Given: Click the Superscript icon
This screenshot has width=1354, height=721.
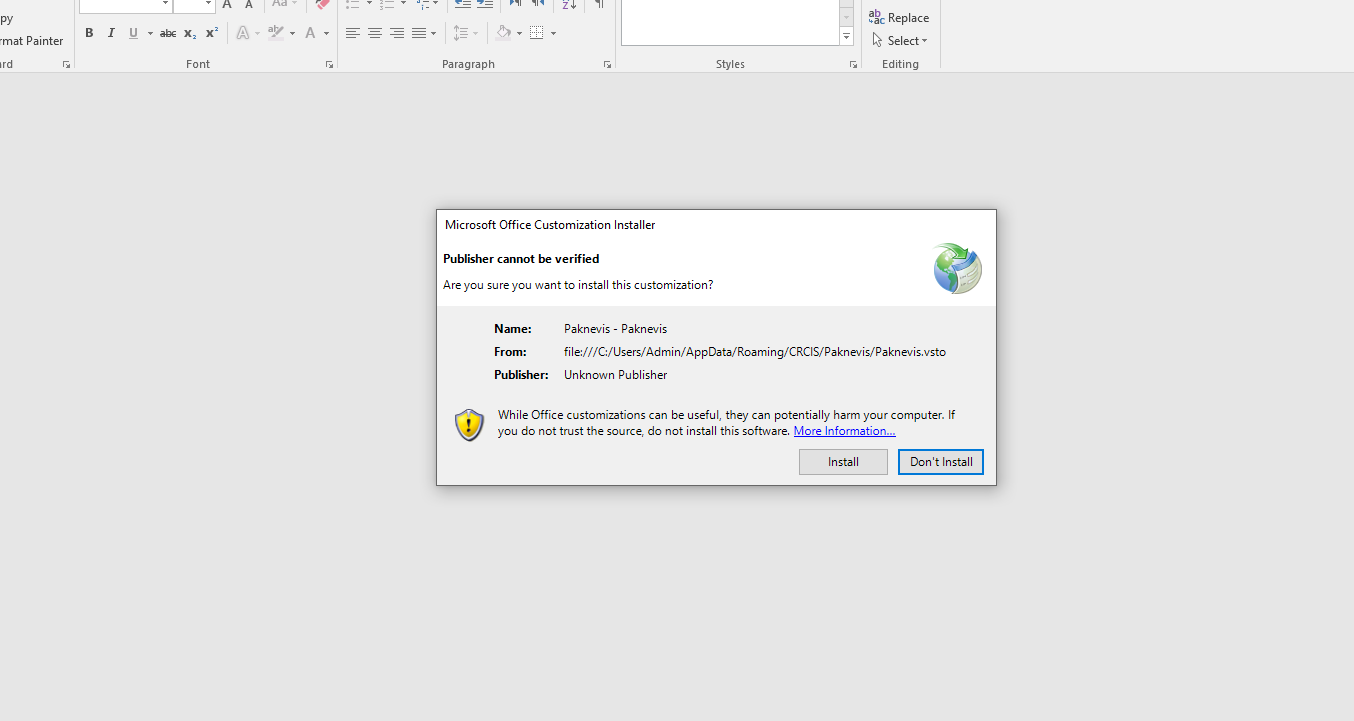Looking at the screenshot, I should coord(212,33).
